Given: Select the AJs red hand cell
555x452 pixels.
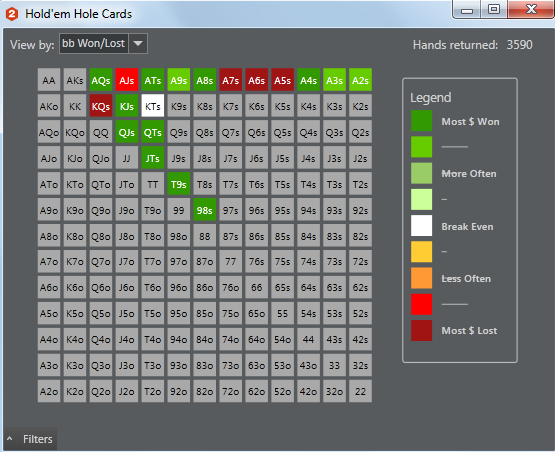Looking at the screenshot, I should [x=127, y=80].
